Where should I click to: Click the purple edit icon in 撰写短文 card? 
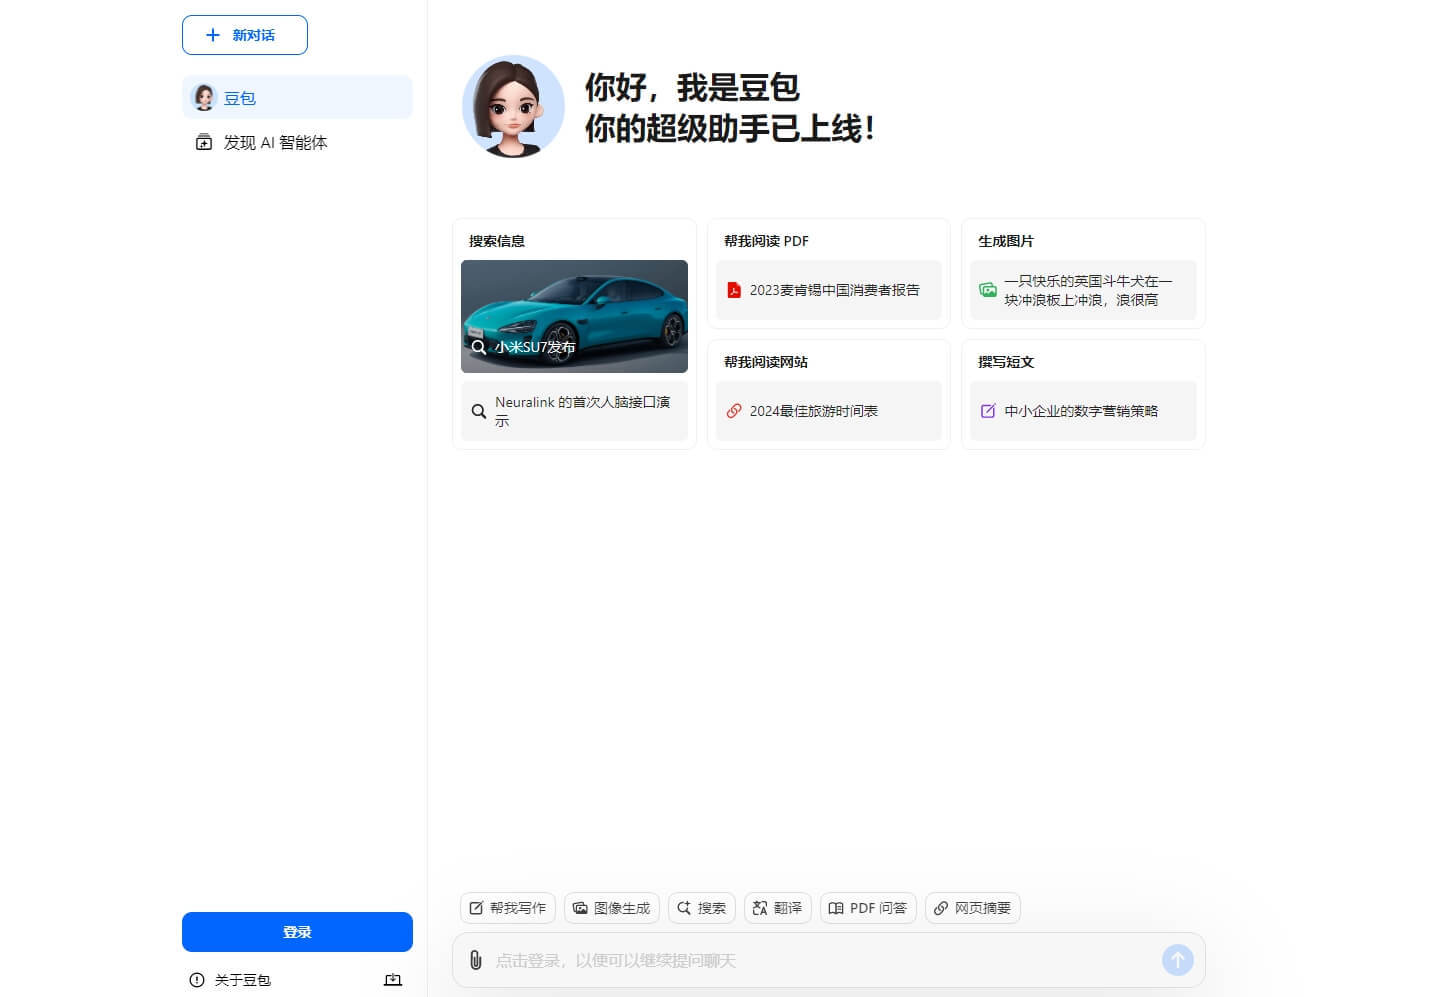point(988,411)
